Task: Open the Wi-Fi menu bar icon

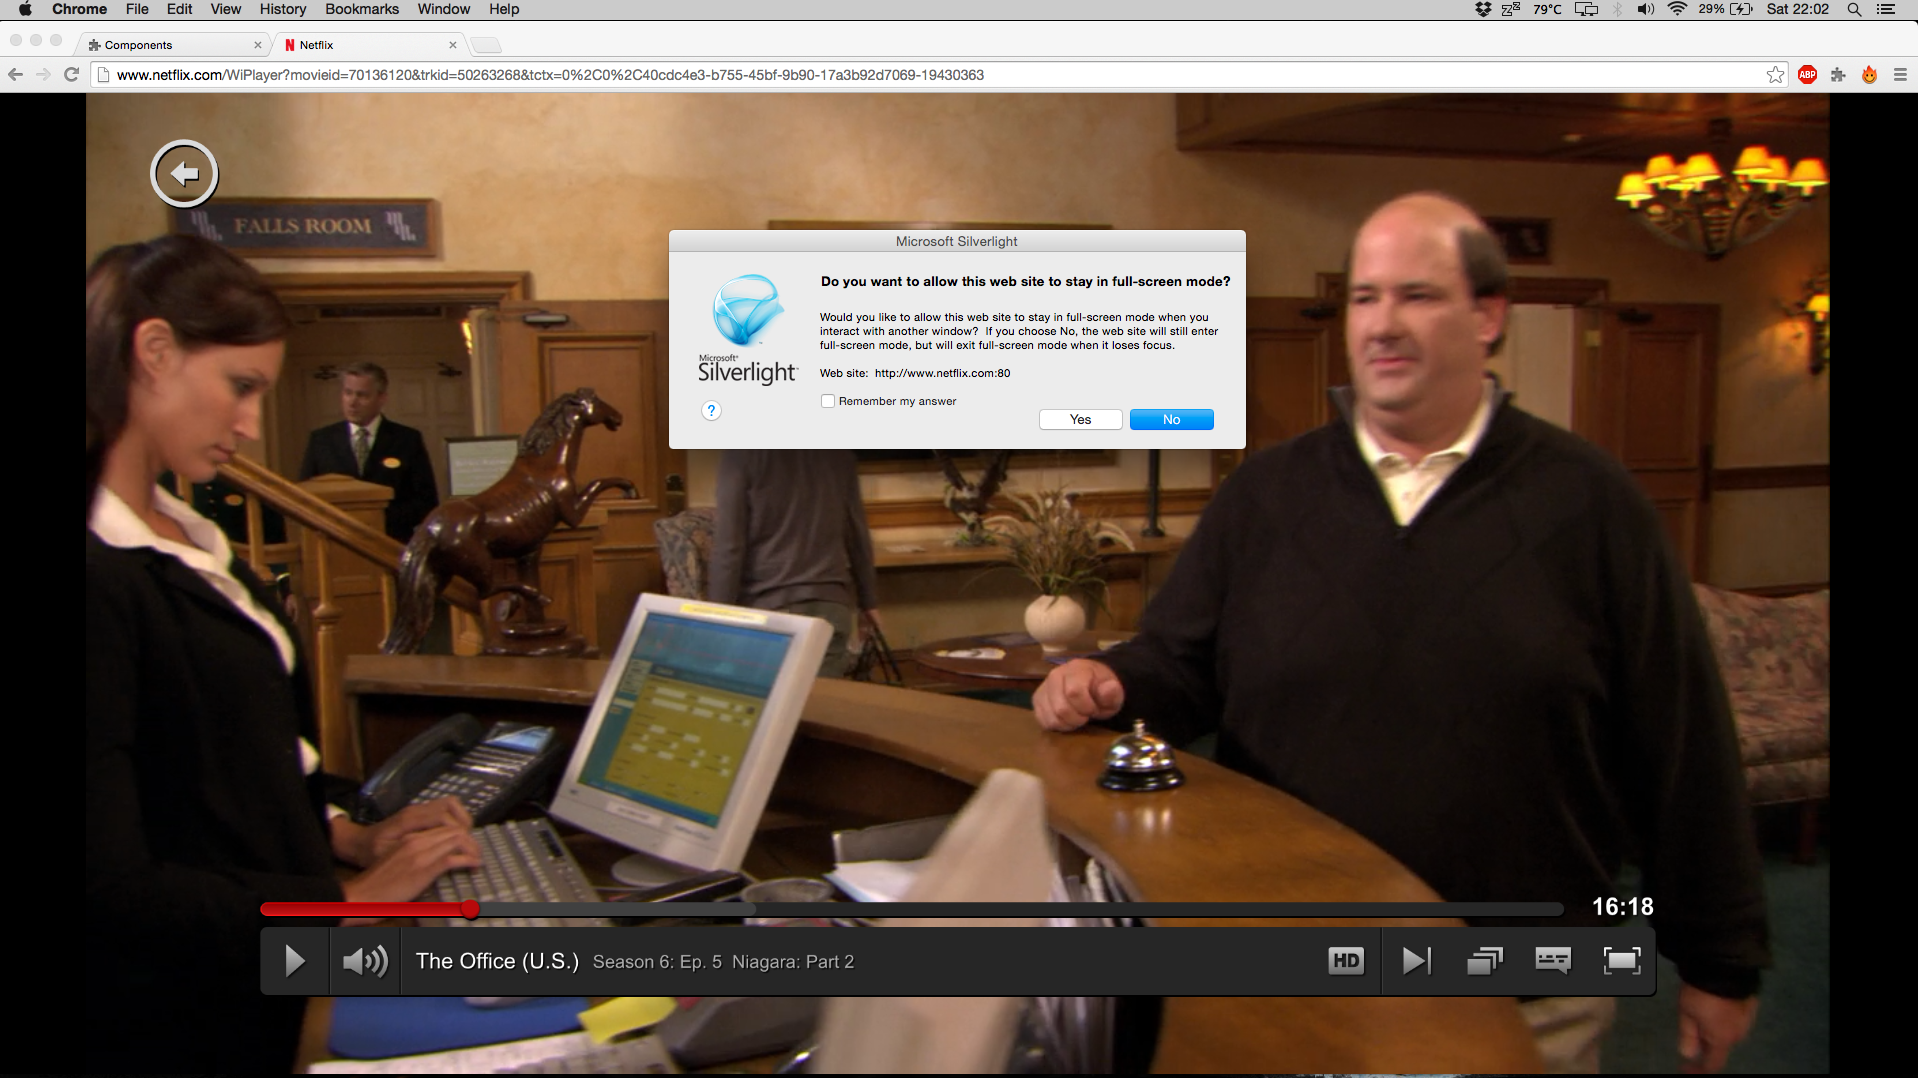Action: coord(1677,9)
